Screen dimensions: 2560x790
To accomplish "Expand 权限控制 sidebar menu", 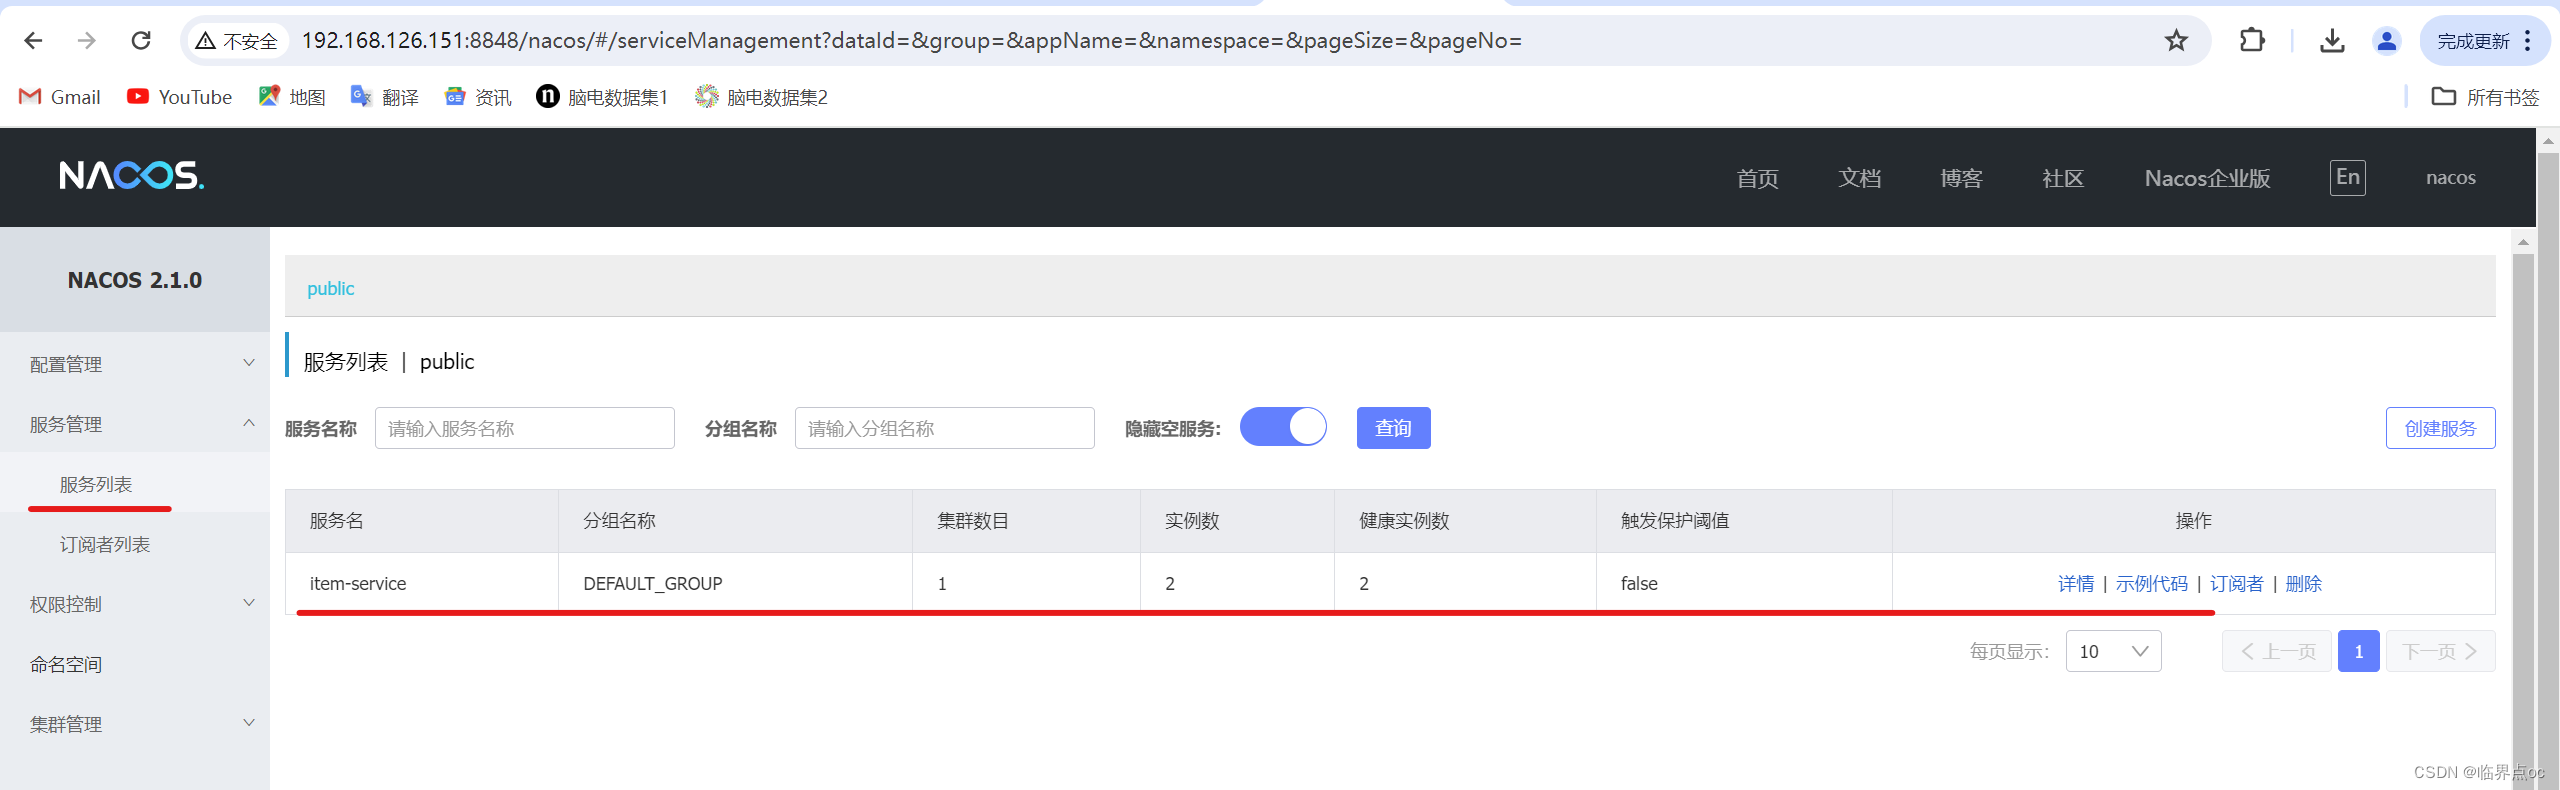I will [135, 604].
